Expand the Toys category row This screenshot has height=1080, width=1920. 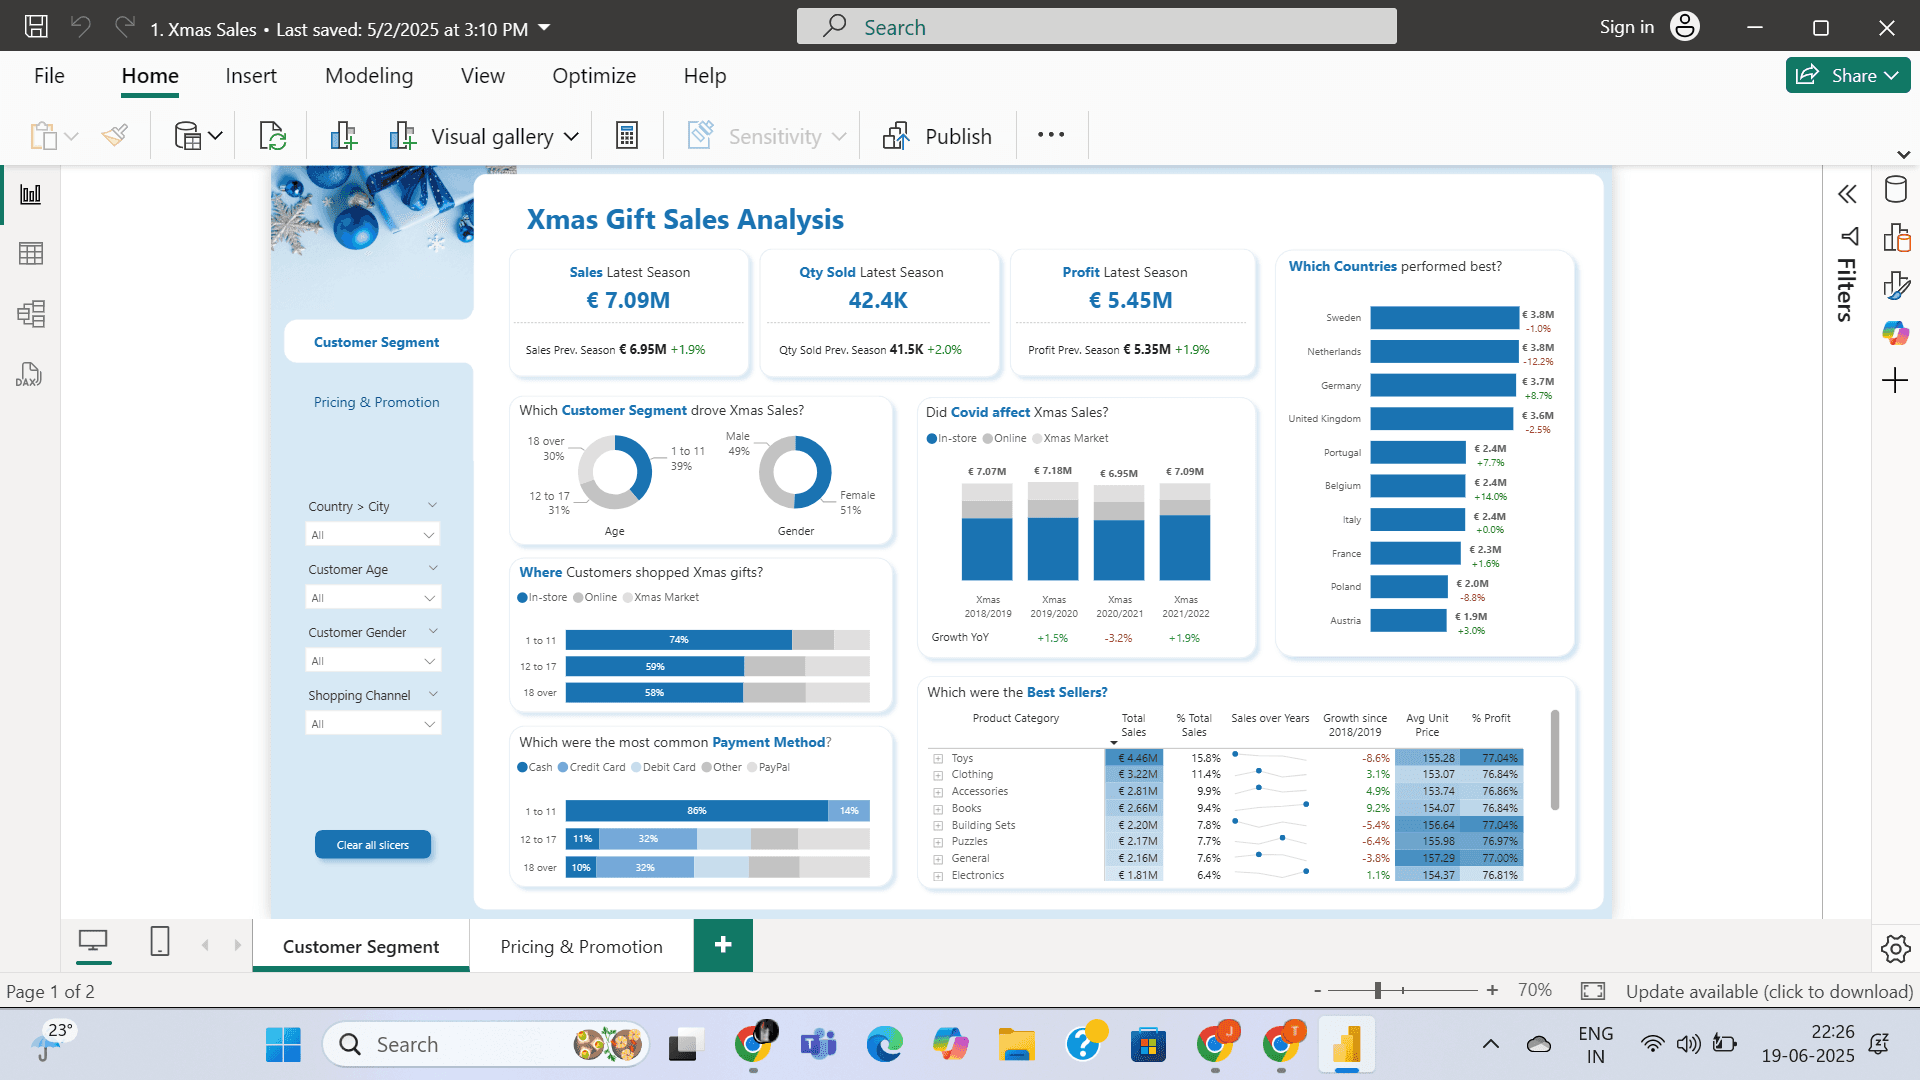point(938,759)
